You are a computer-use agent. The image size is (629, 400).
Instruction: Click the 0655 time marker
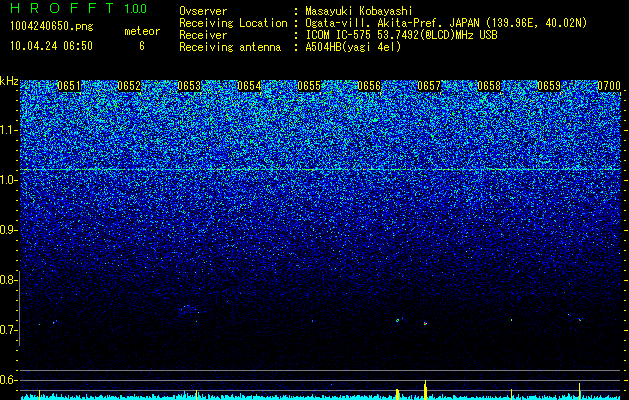click(309, 86)
